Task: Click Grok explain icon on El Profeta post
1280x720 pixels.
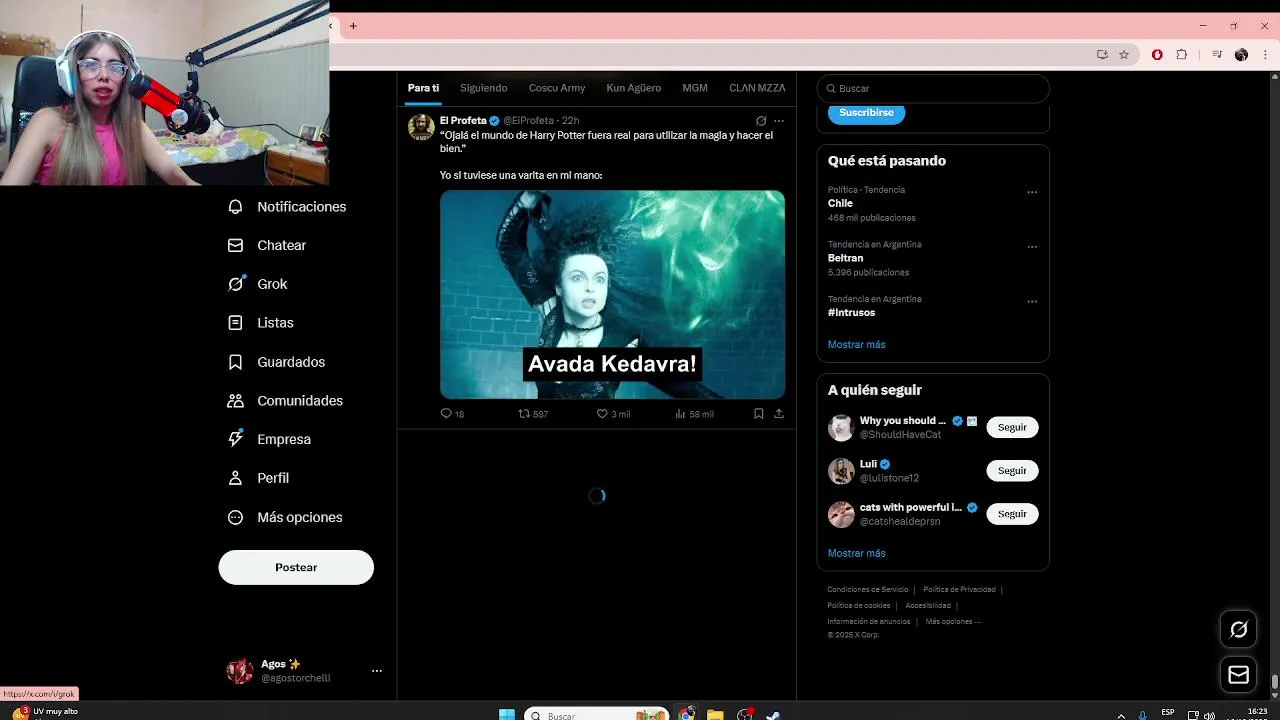Action: click(x=761, y=121)
